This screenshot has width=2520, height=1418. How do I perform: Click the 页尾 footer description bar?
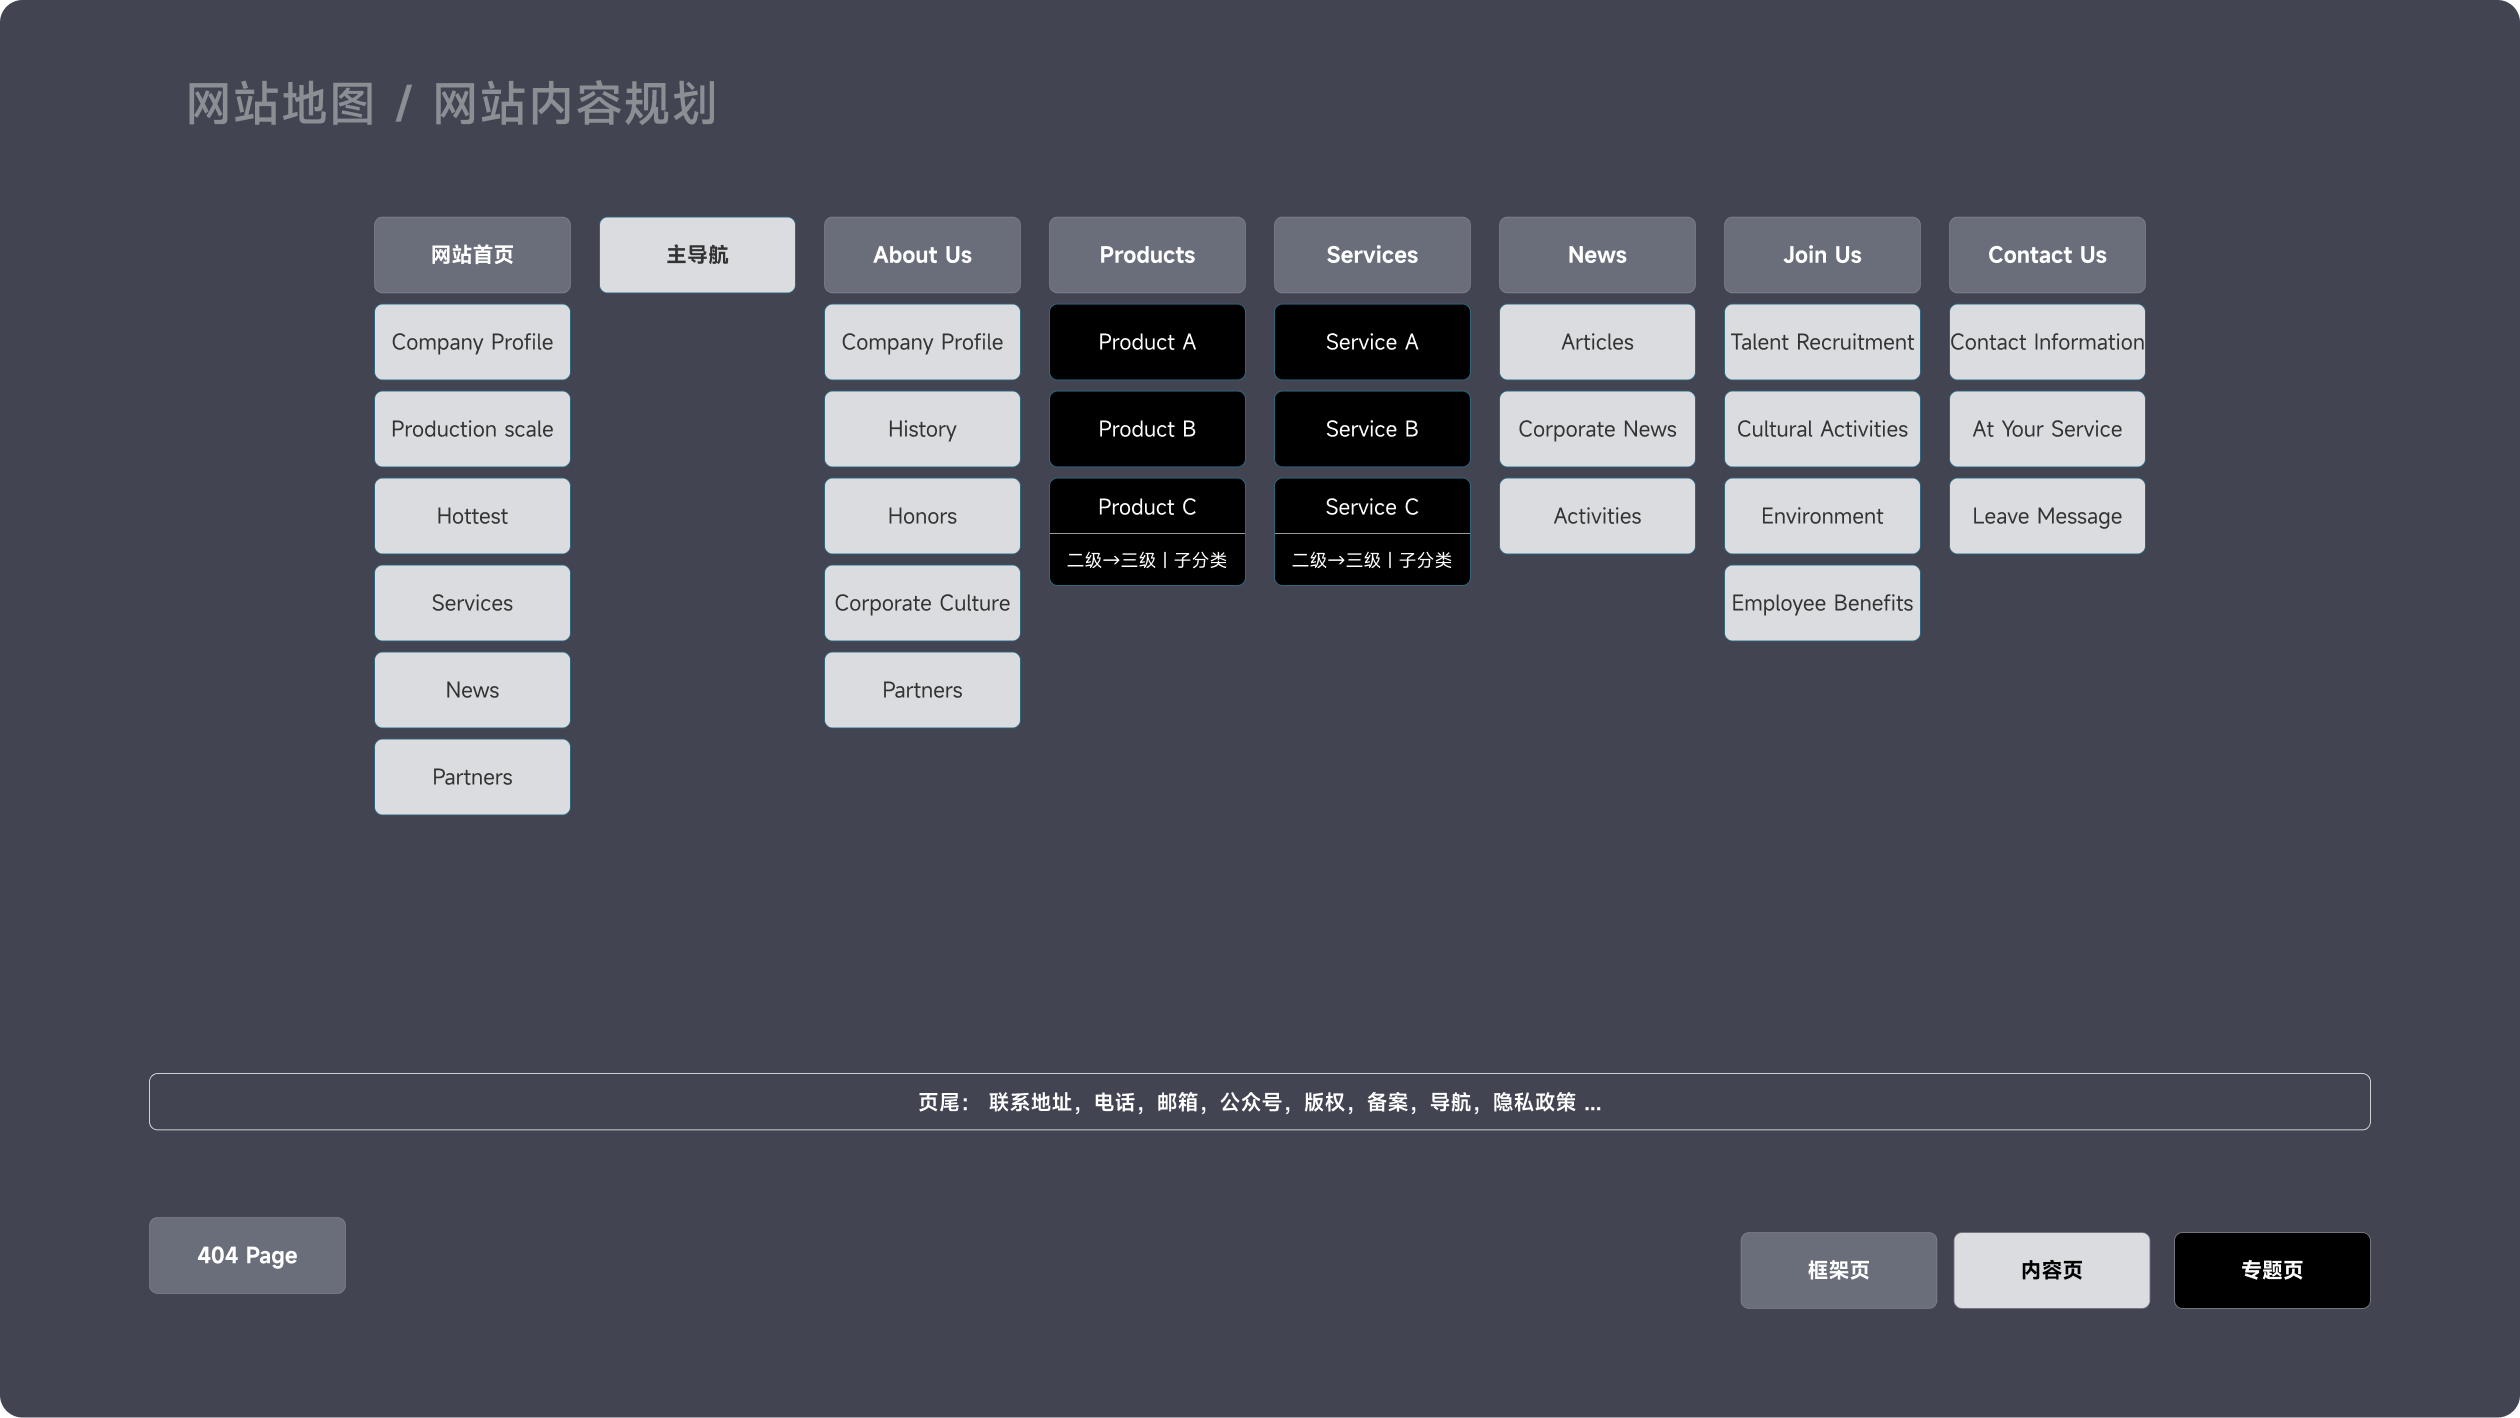pos(1259,1102)
